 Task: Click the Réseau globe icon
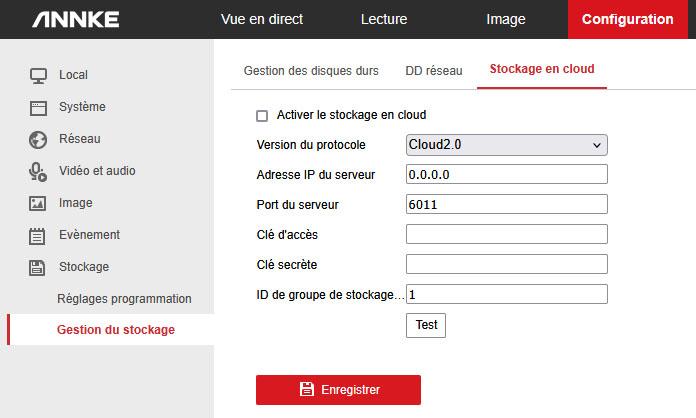pos(38,139)
